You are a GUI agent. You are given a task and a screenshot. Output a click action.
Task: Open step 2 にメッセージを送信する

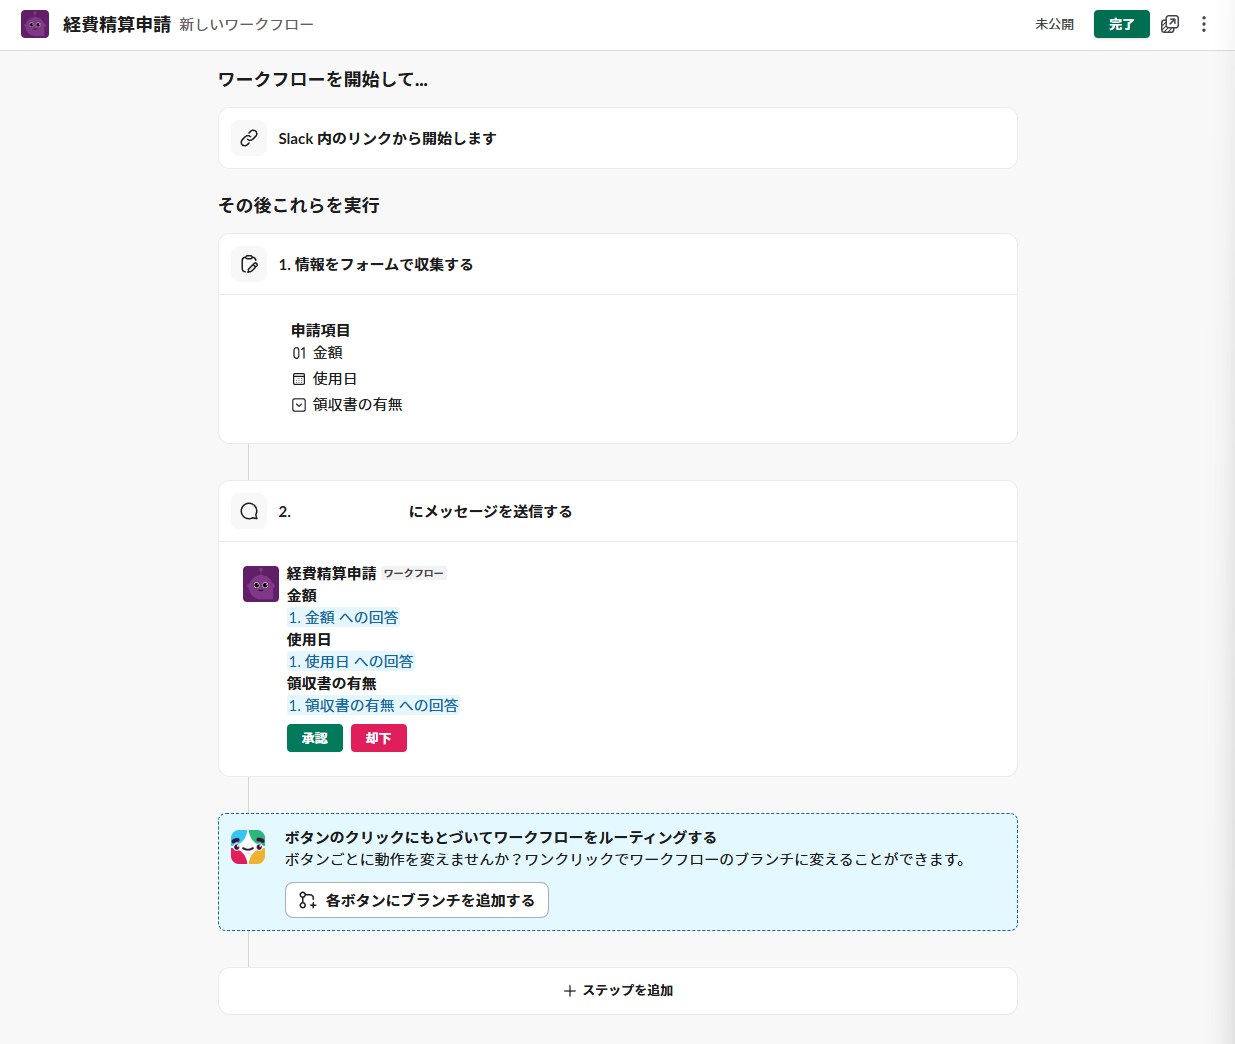tap(618, 511)
